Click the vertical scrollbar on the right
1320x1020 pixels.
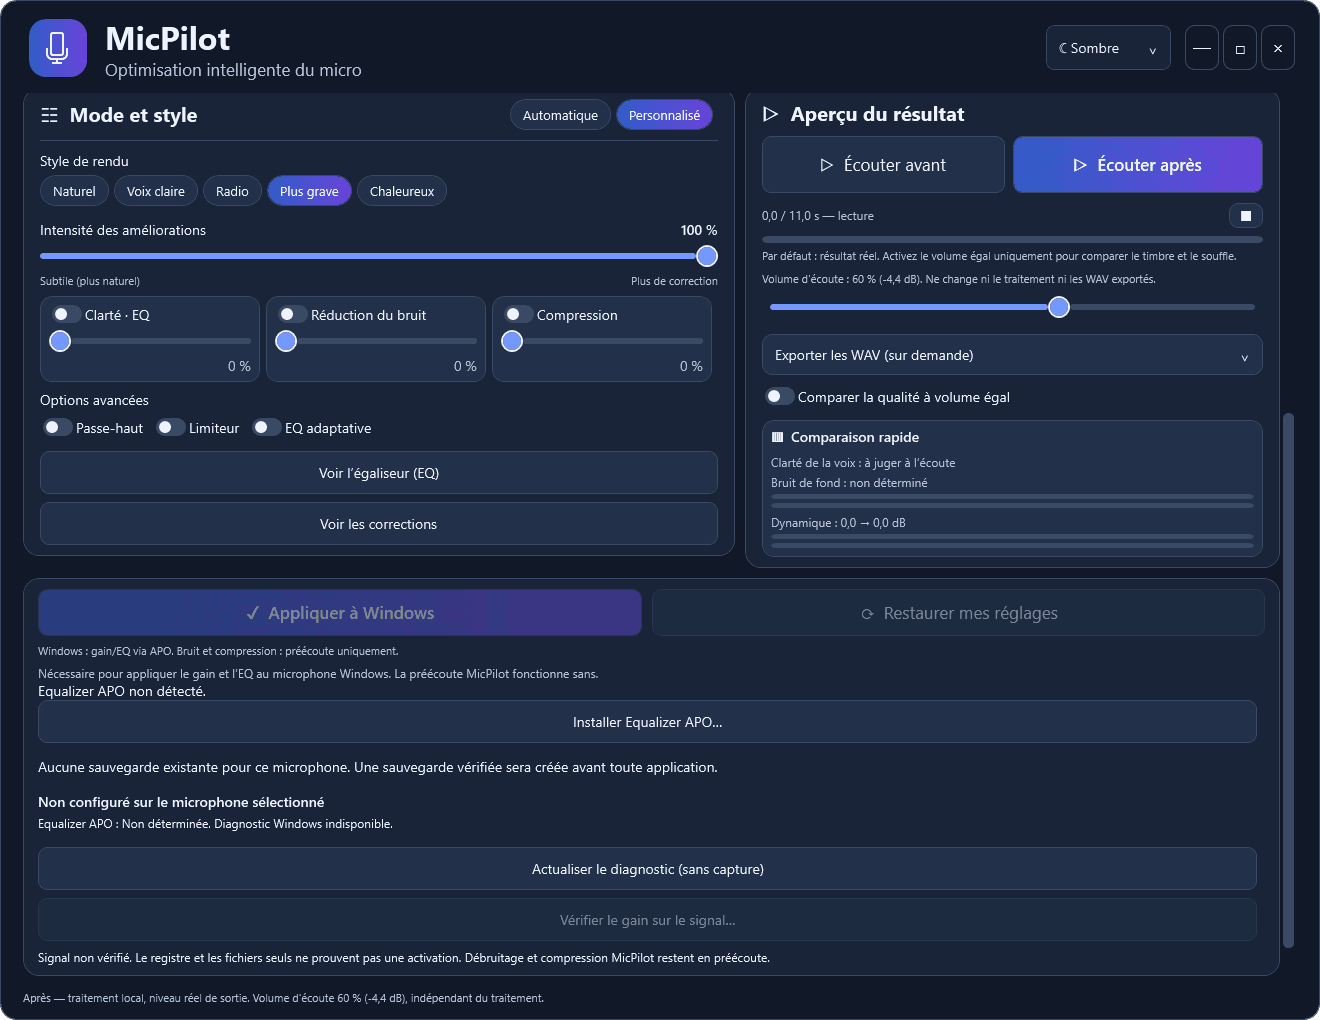(x=1288, y=680)
